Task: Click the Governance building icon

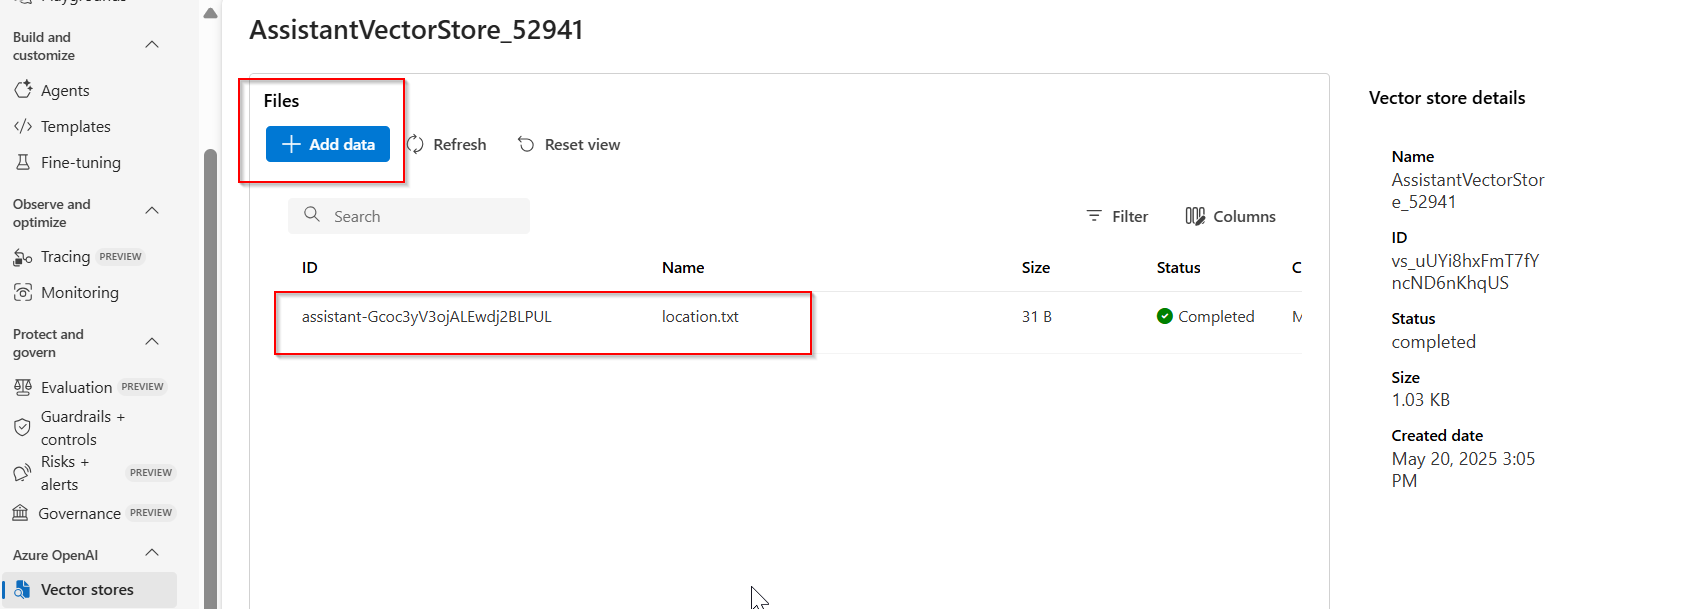Action: pos(21,513)
